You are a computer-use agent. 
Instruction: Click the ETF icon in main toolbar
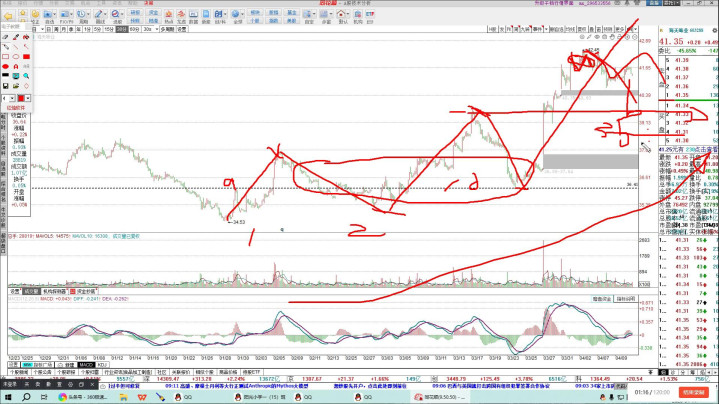(x=370, y=14)
